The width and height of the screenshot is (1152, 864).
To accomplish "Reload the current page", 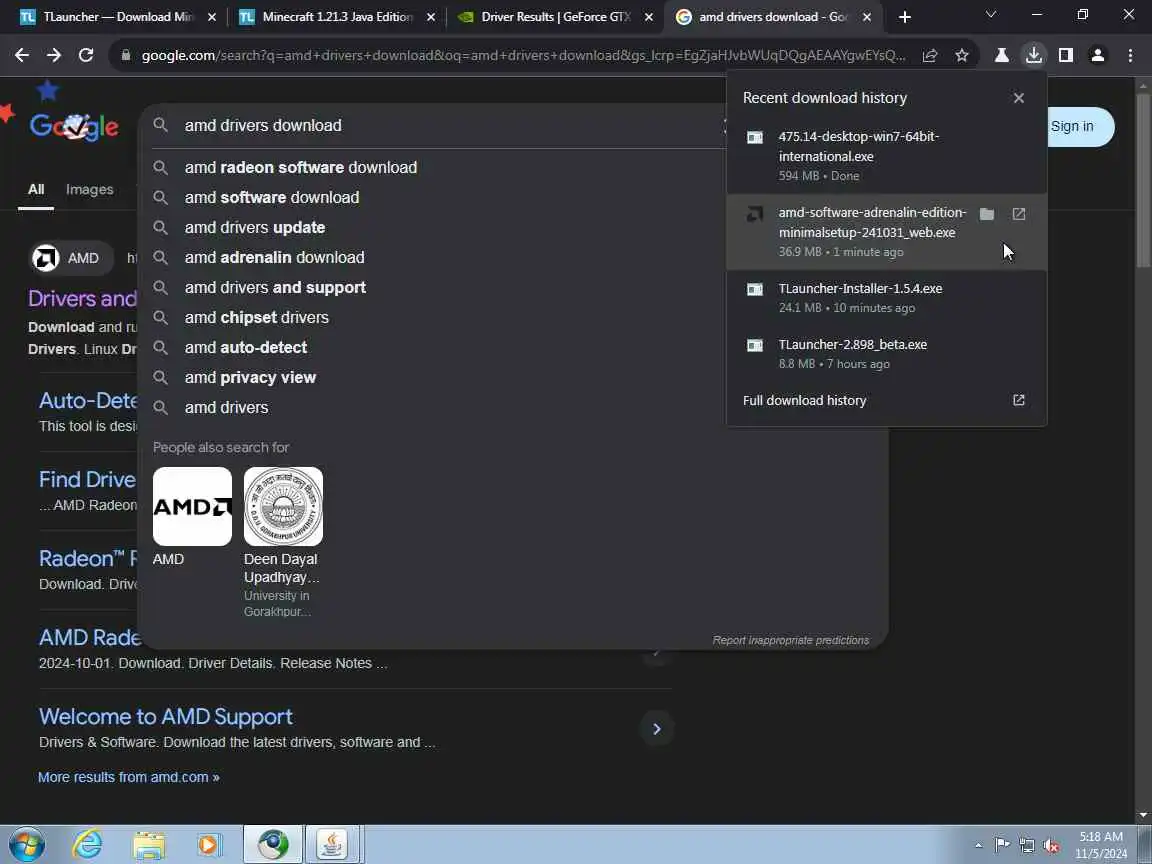I will coord(86,55).
